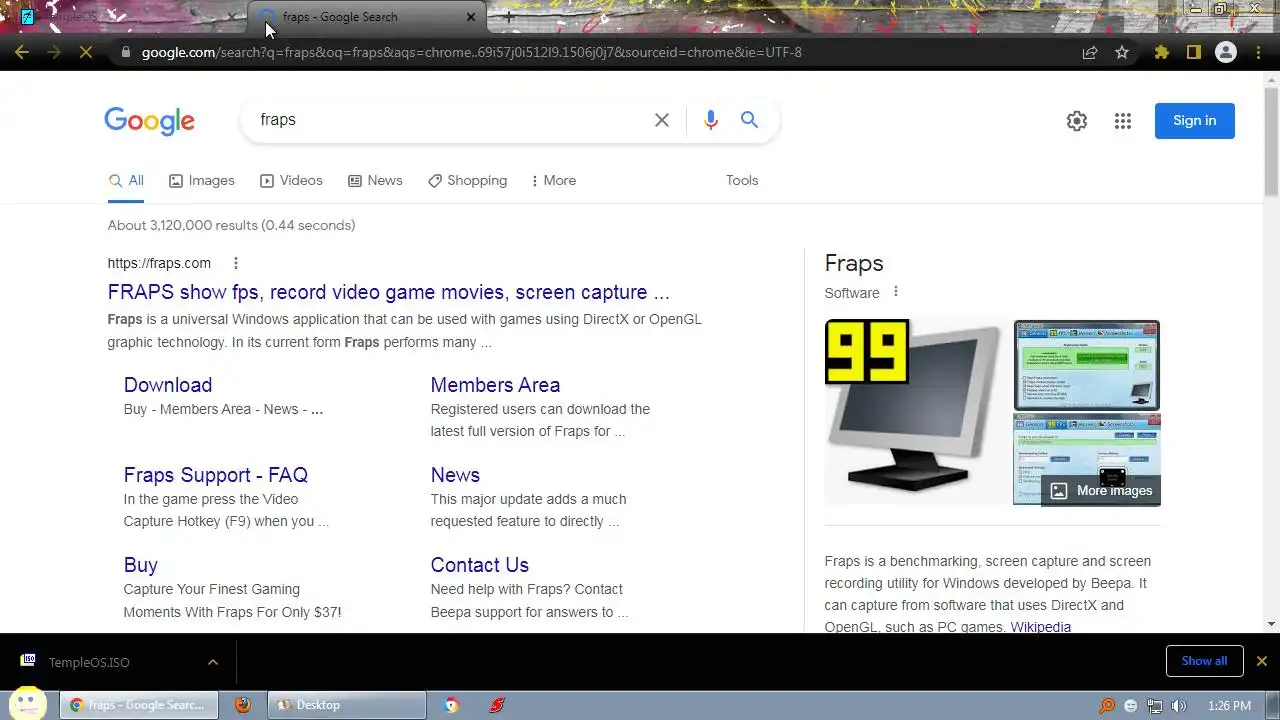Image resolution: width=1280 pixels, height=720 pixels.
Task: Open the Contact Us sitelink
Action: [x=480, y=565]
